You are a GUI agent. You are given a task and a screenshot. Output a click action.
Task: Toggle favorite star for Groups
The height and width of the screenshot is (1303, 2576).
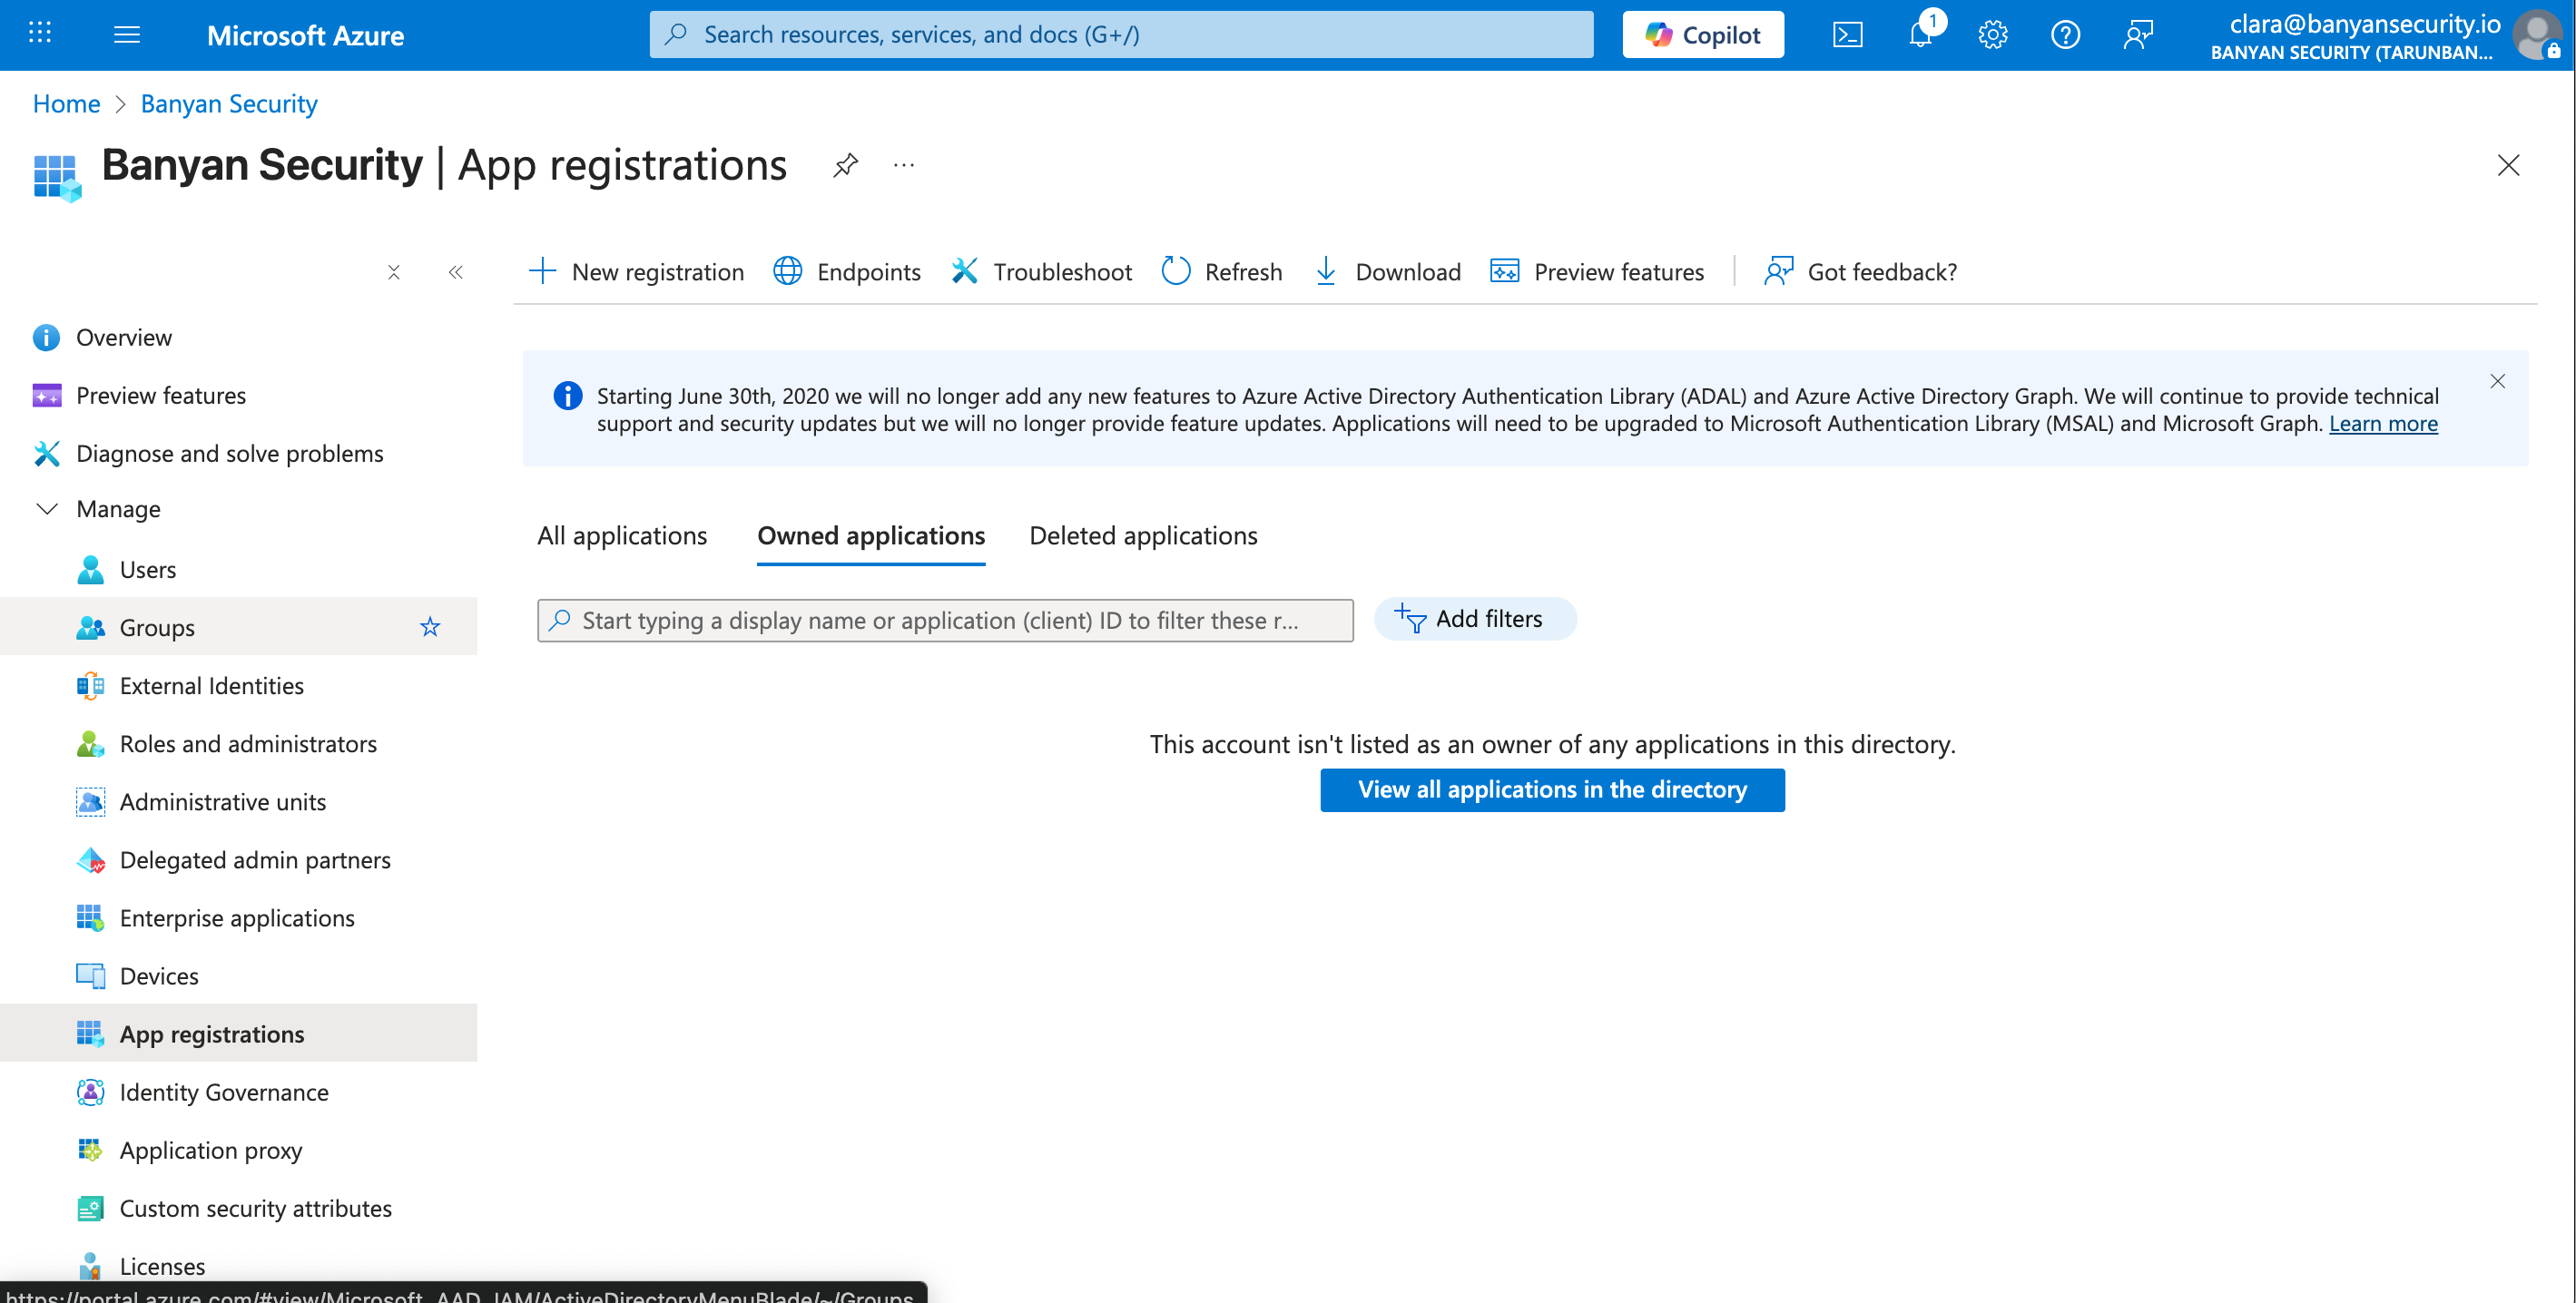click(x=430, y=627)
